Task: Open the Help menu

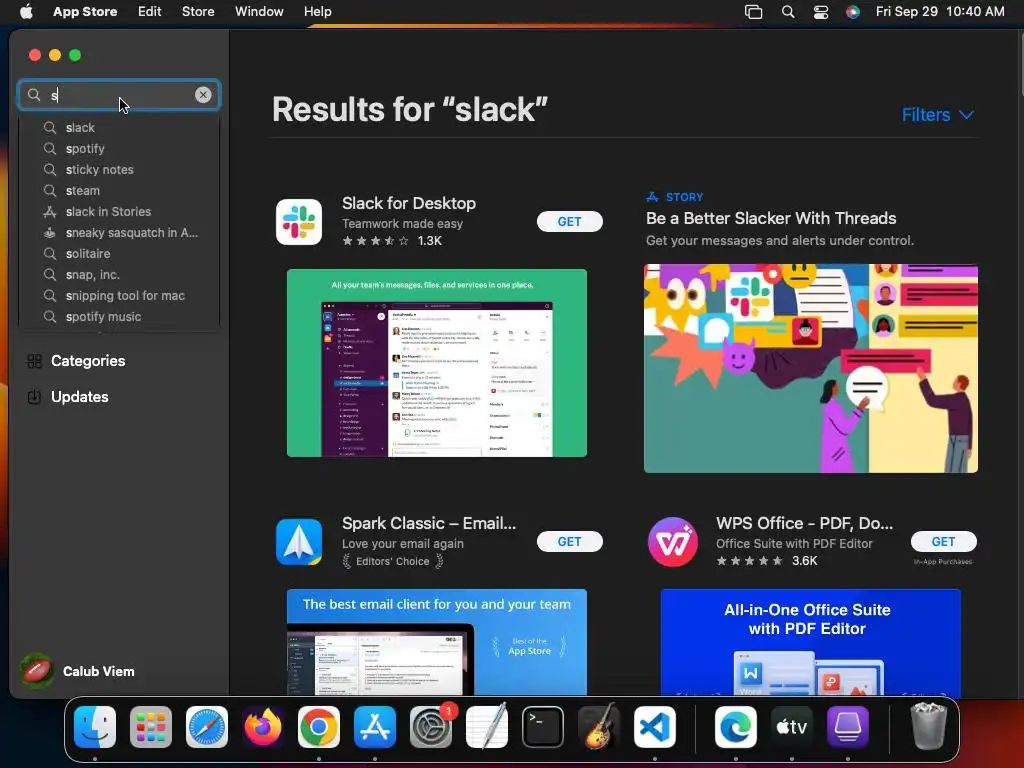Action: 317,12
